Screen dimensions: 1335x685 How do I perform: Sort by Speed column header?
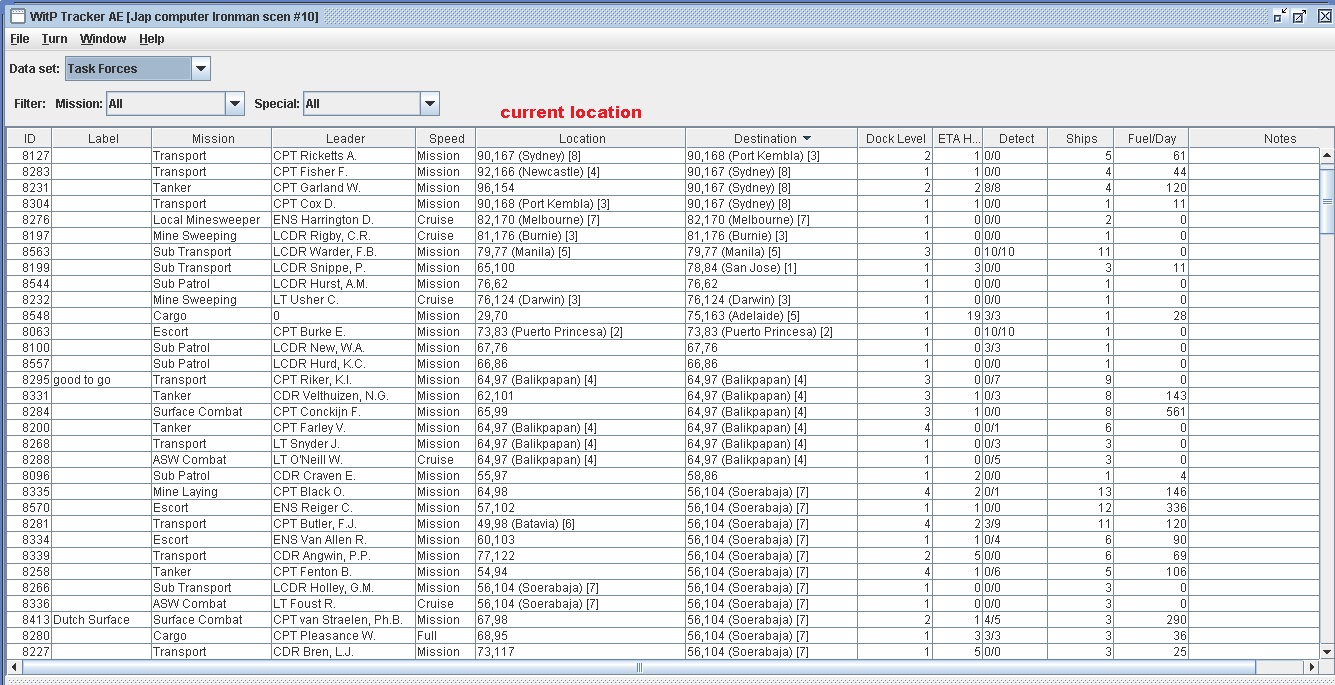(446, 138)
